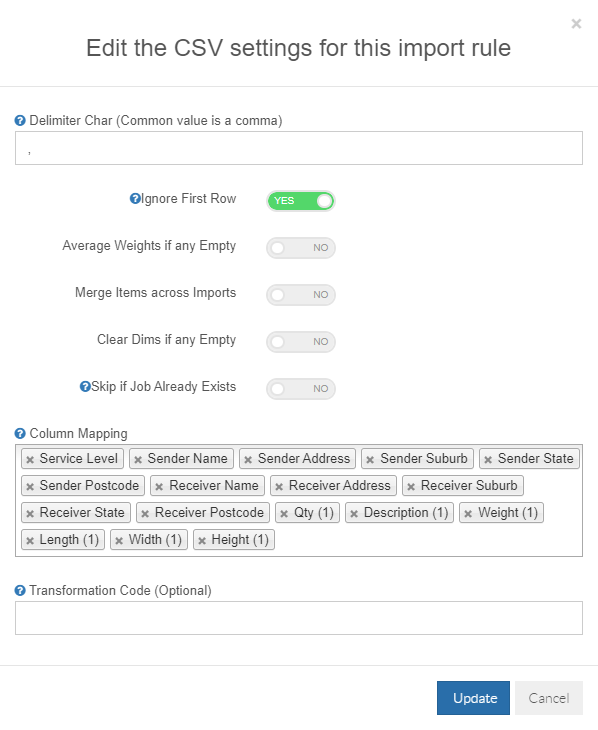Image resolution: width=598 pixels, height=730 pixels.
Task: Remove the Height (1) mapping tag
Action: pyautogui.click(x=202, y=541)
